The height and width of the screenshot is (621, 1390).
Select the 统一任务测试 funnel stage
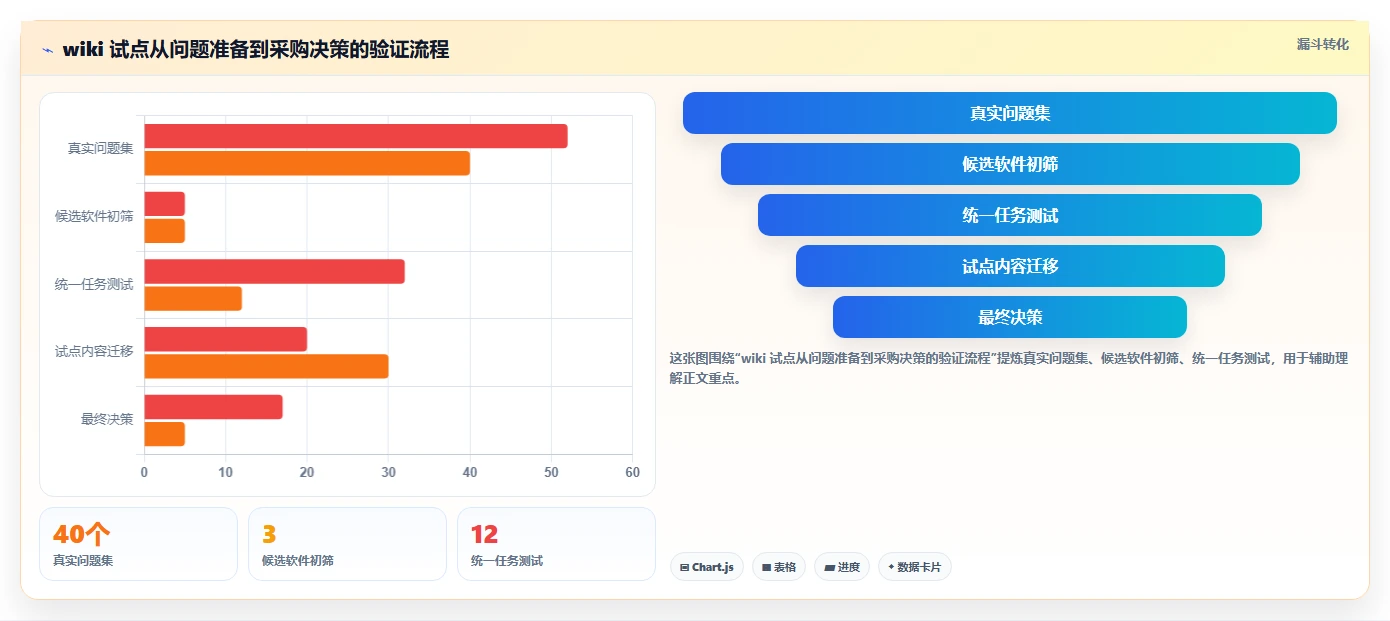1010,215
